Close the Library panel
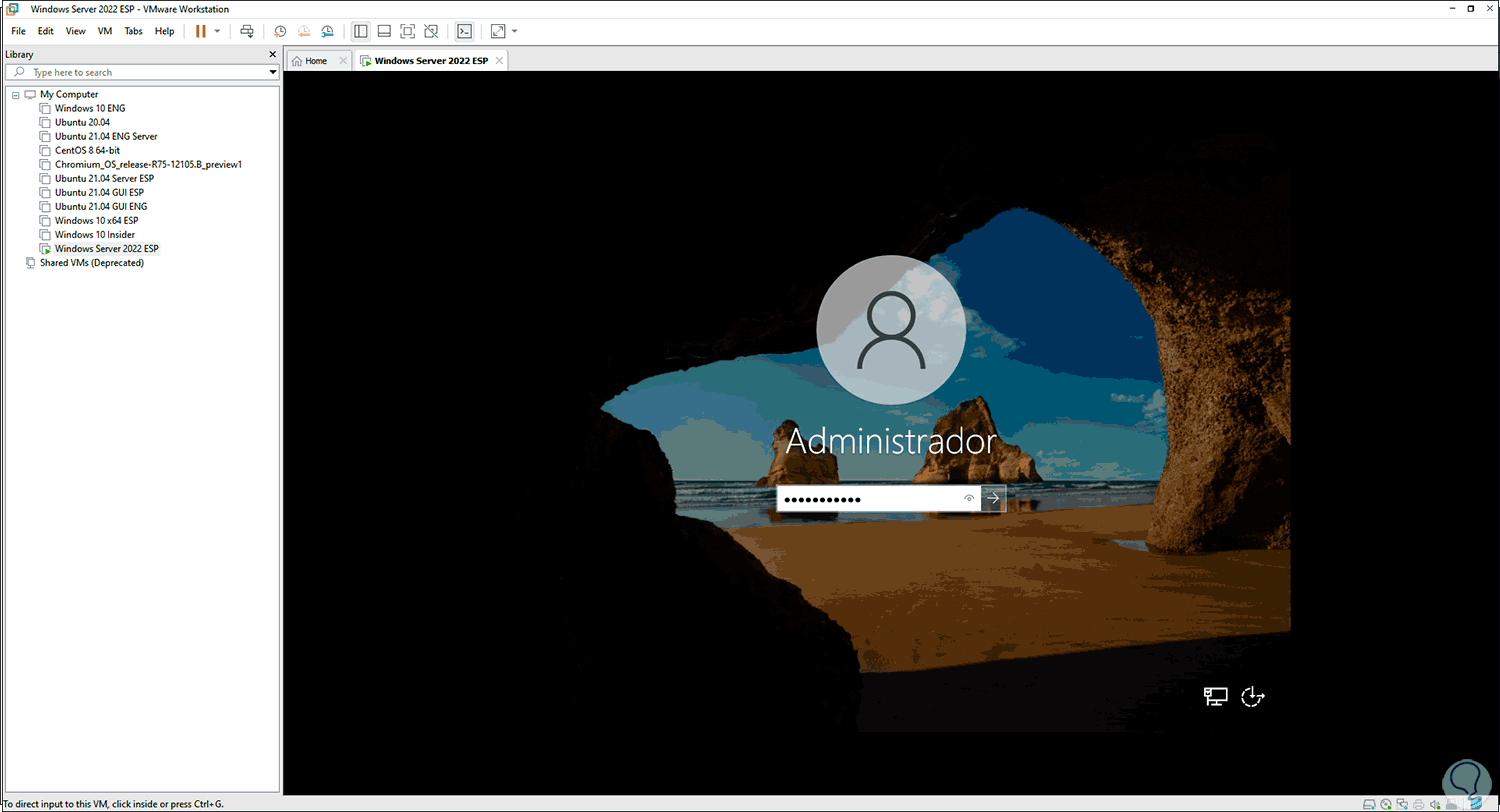Image resolution: width=1500 pixels, height=812 pixels. (x=273, y=54)
